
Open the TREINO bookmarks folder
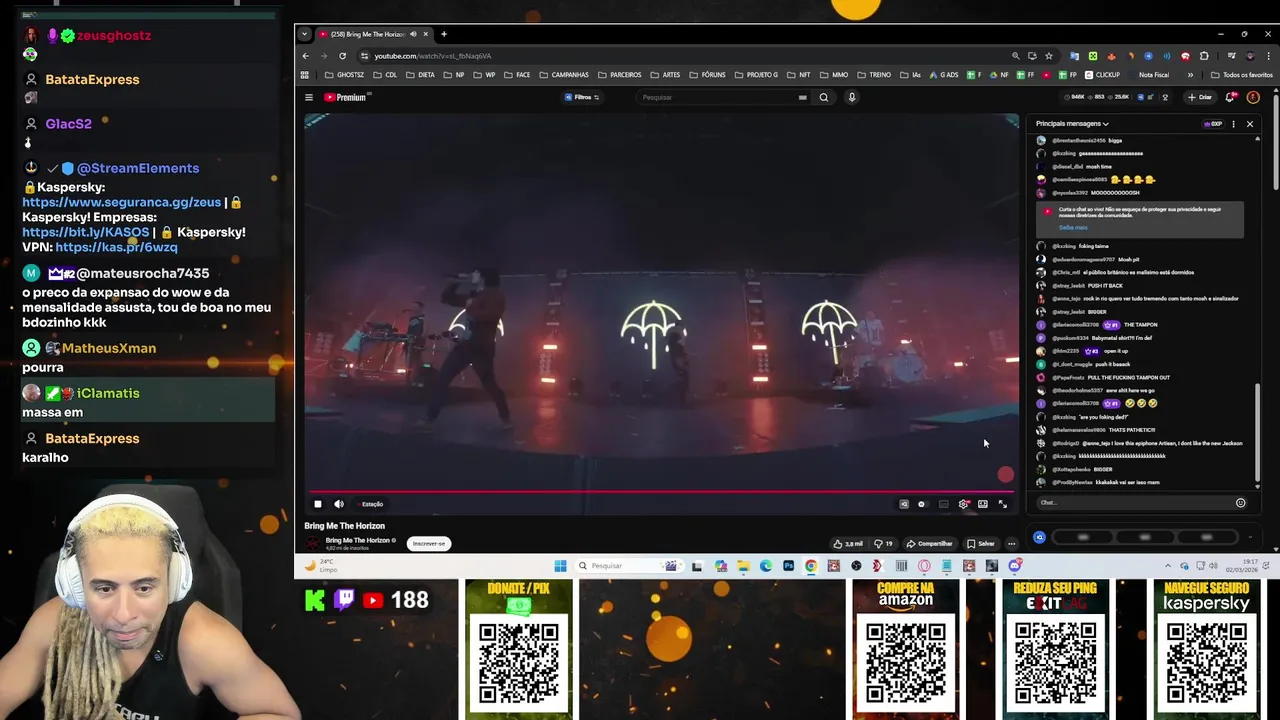tap(874, 75)
